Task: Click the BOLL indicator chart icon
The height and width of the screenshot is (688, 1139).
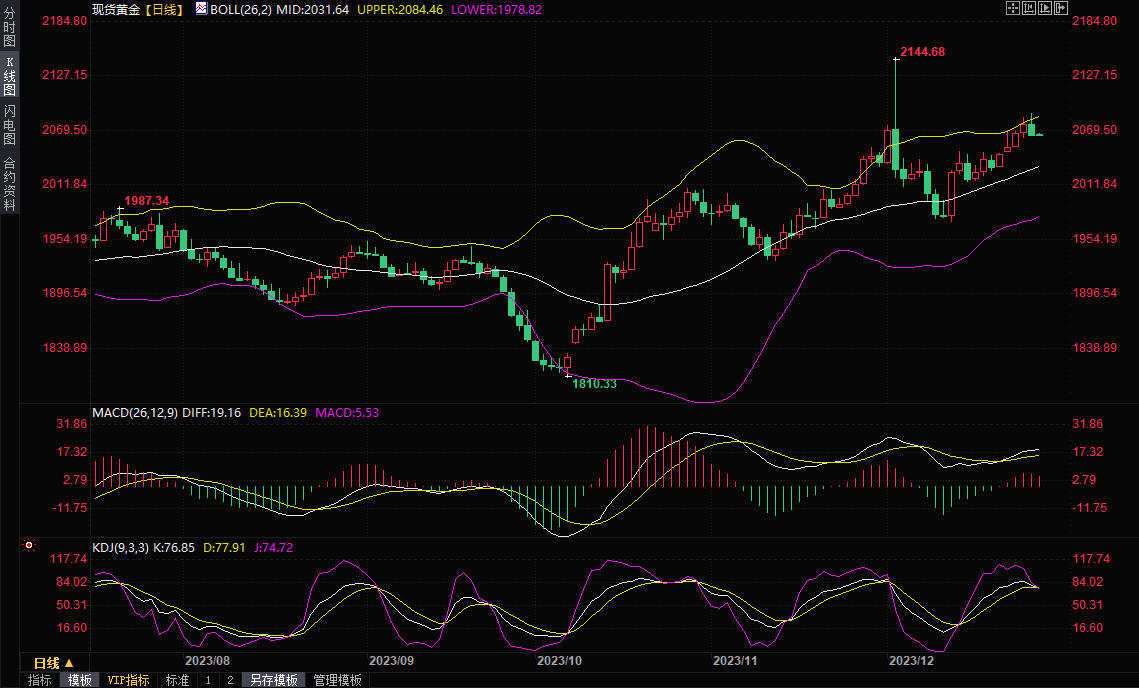Action: pyautogui.click(x=201, y=8)
